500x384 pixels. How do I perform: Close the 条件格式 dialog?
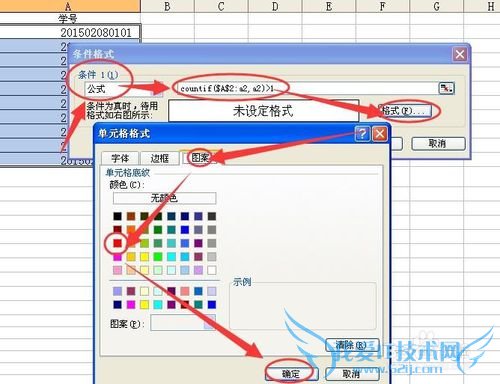(460, 54)
